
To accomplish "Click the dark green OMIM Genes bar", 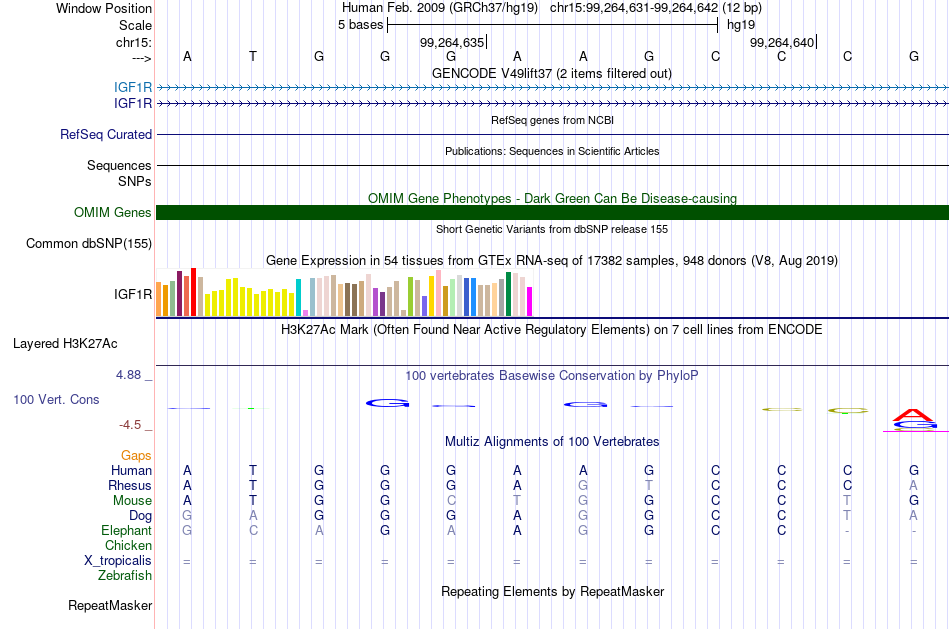I will (x=552, y=212).
